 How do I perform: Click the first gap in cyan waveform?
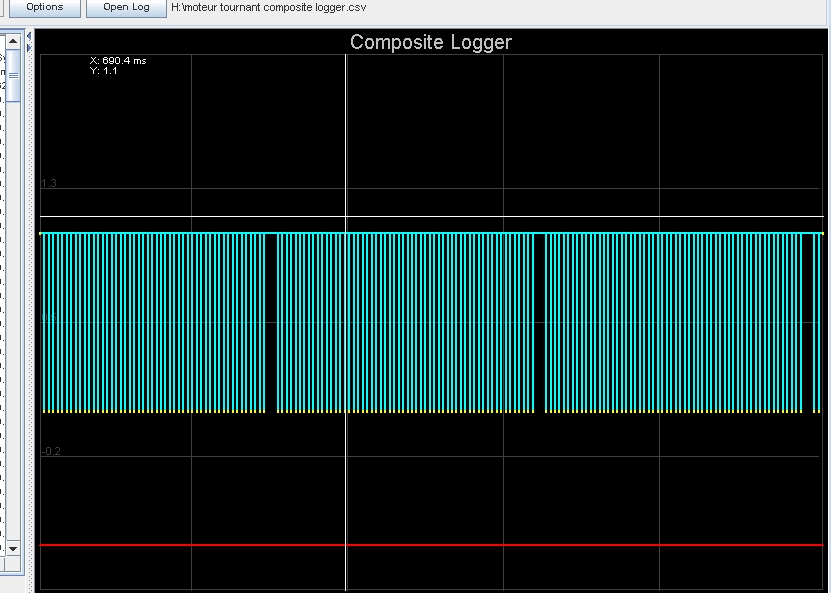(x=271, y=322)
